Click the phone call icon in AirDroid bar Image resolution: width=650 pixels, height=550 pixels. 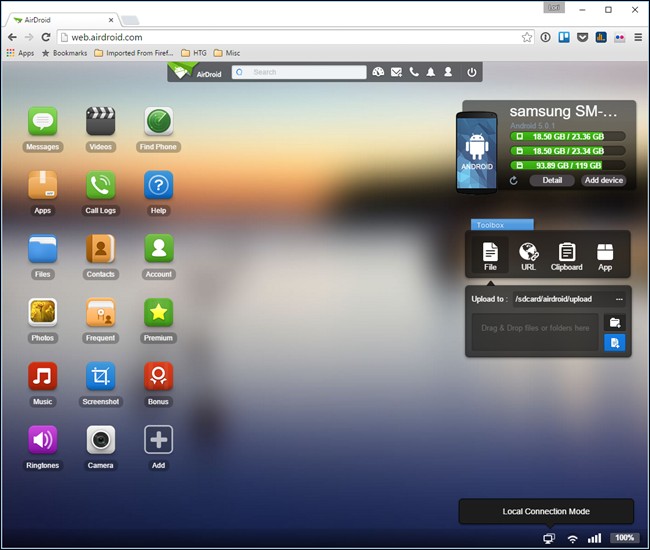(x=414, y=72)
